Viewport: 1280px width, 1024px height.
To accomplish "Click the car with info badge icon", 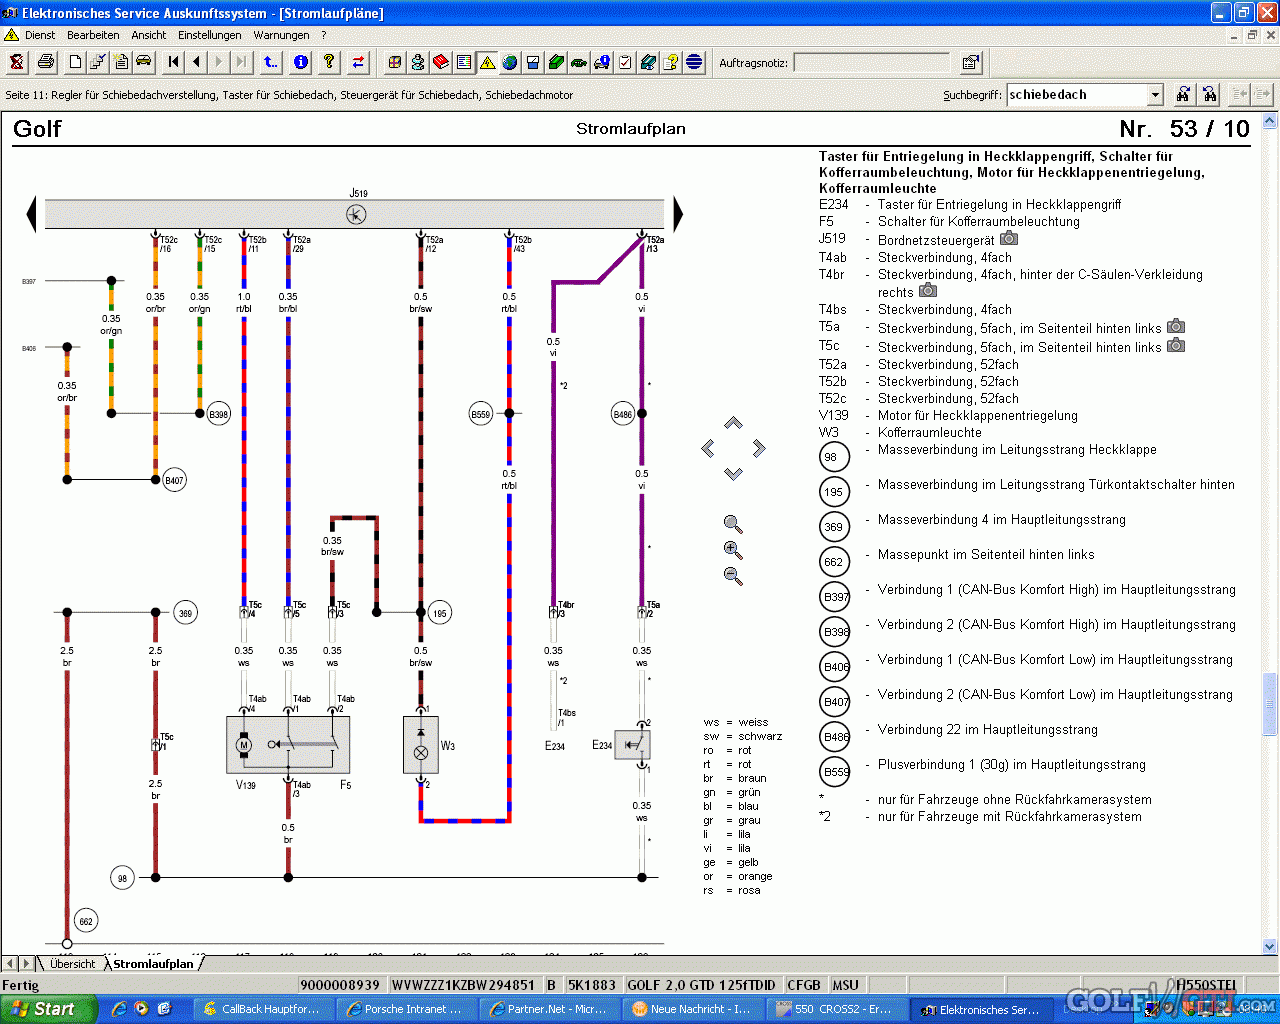I will 602,62.
